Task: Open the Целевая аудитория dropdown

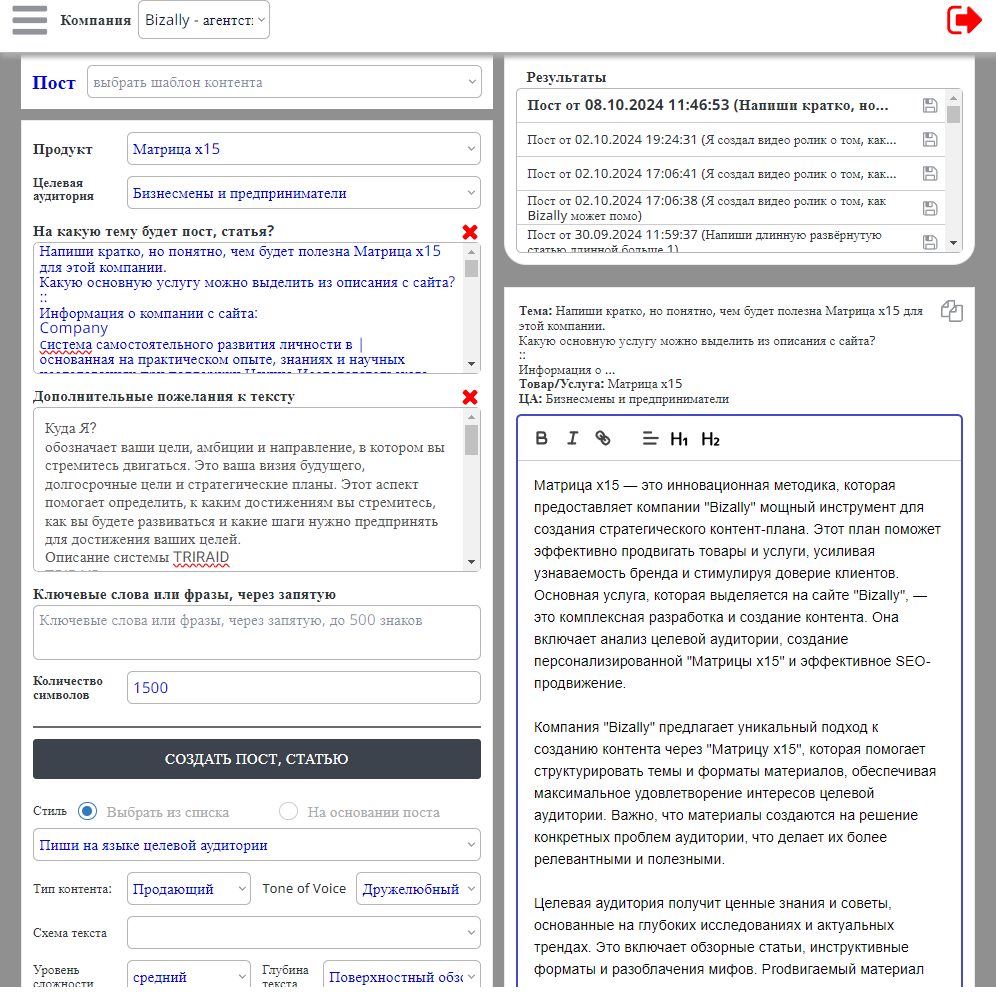Action: (304, 192)
